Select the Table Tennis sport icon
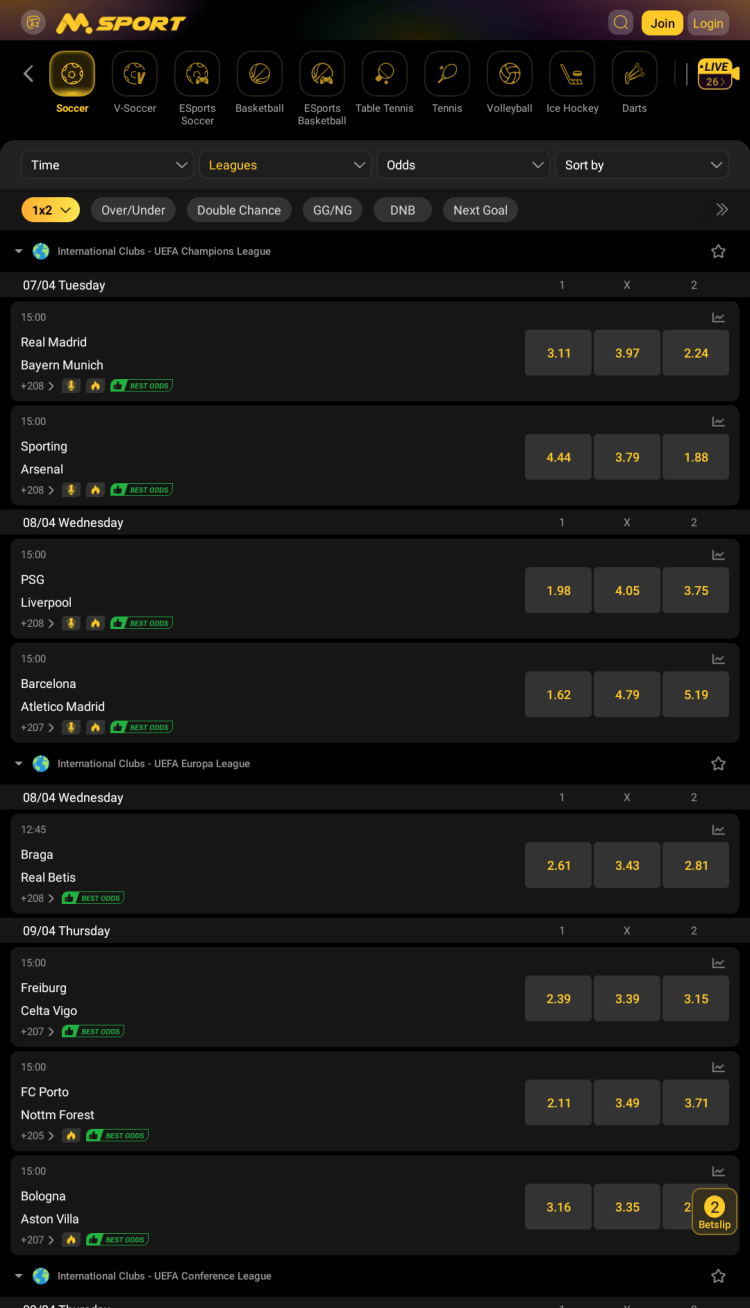 [x=384, y=74]
